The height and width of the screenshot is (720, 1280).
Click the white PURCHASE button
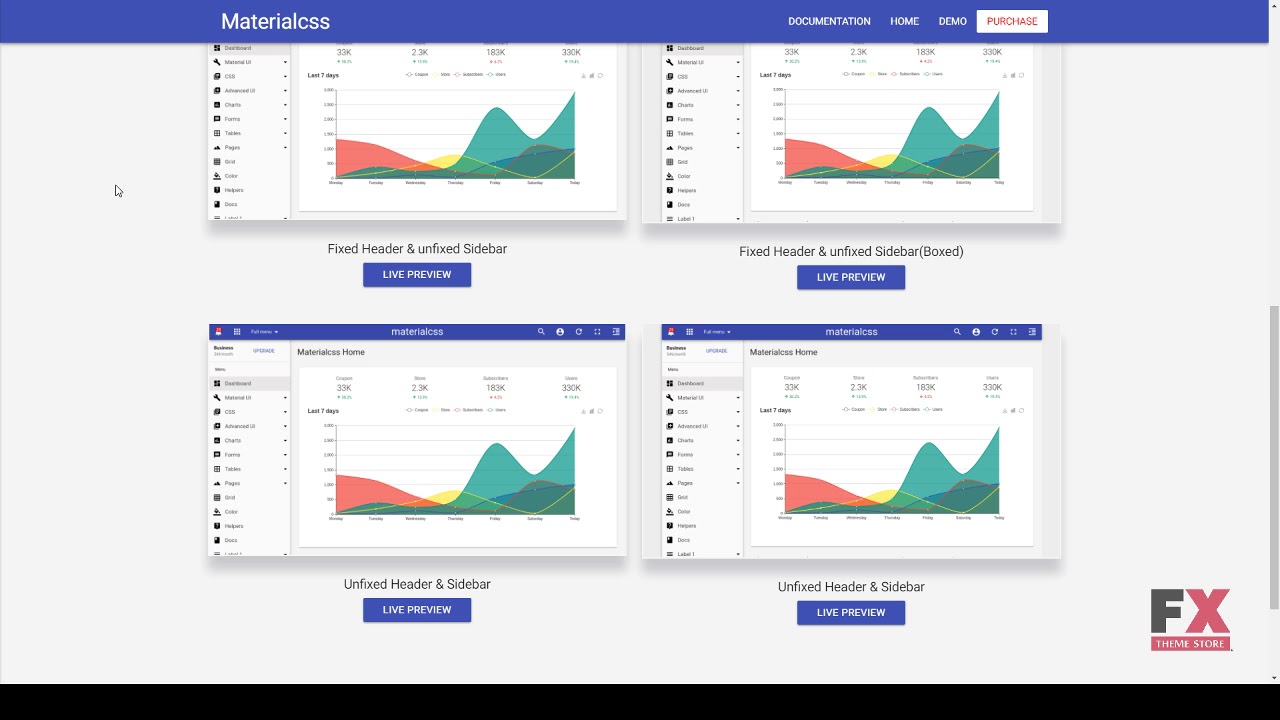pos(1012,21)
